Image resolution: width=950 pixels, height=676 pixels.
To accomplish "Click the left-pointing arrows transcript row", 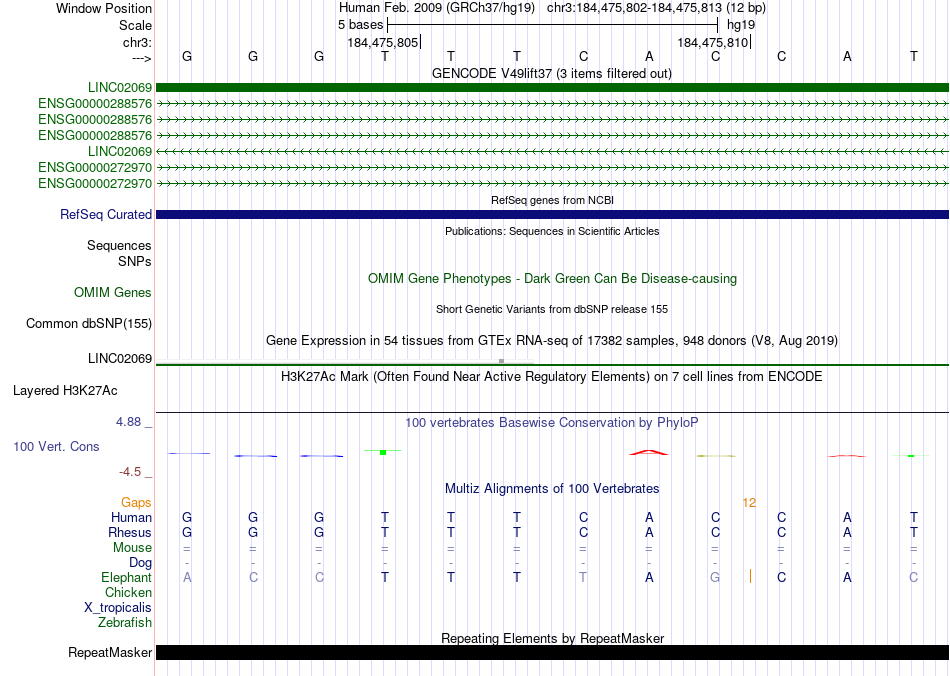I will coord(552,151).
